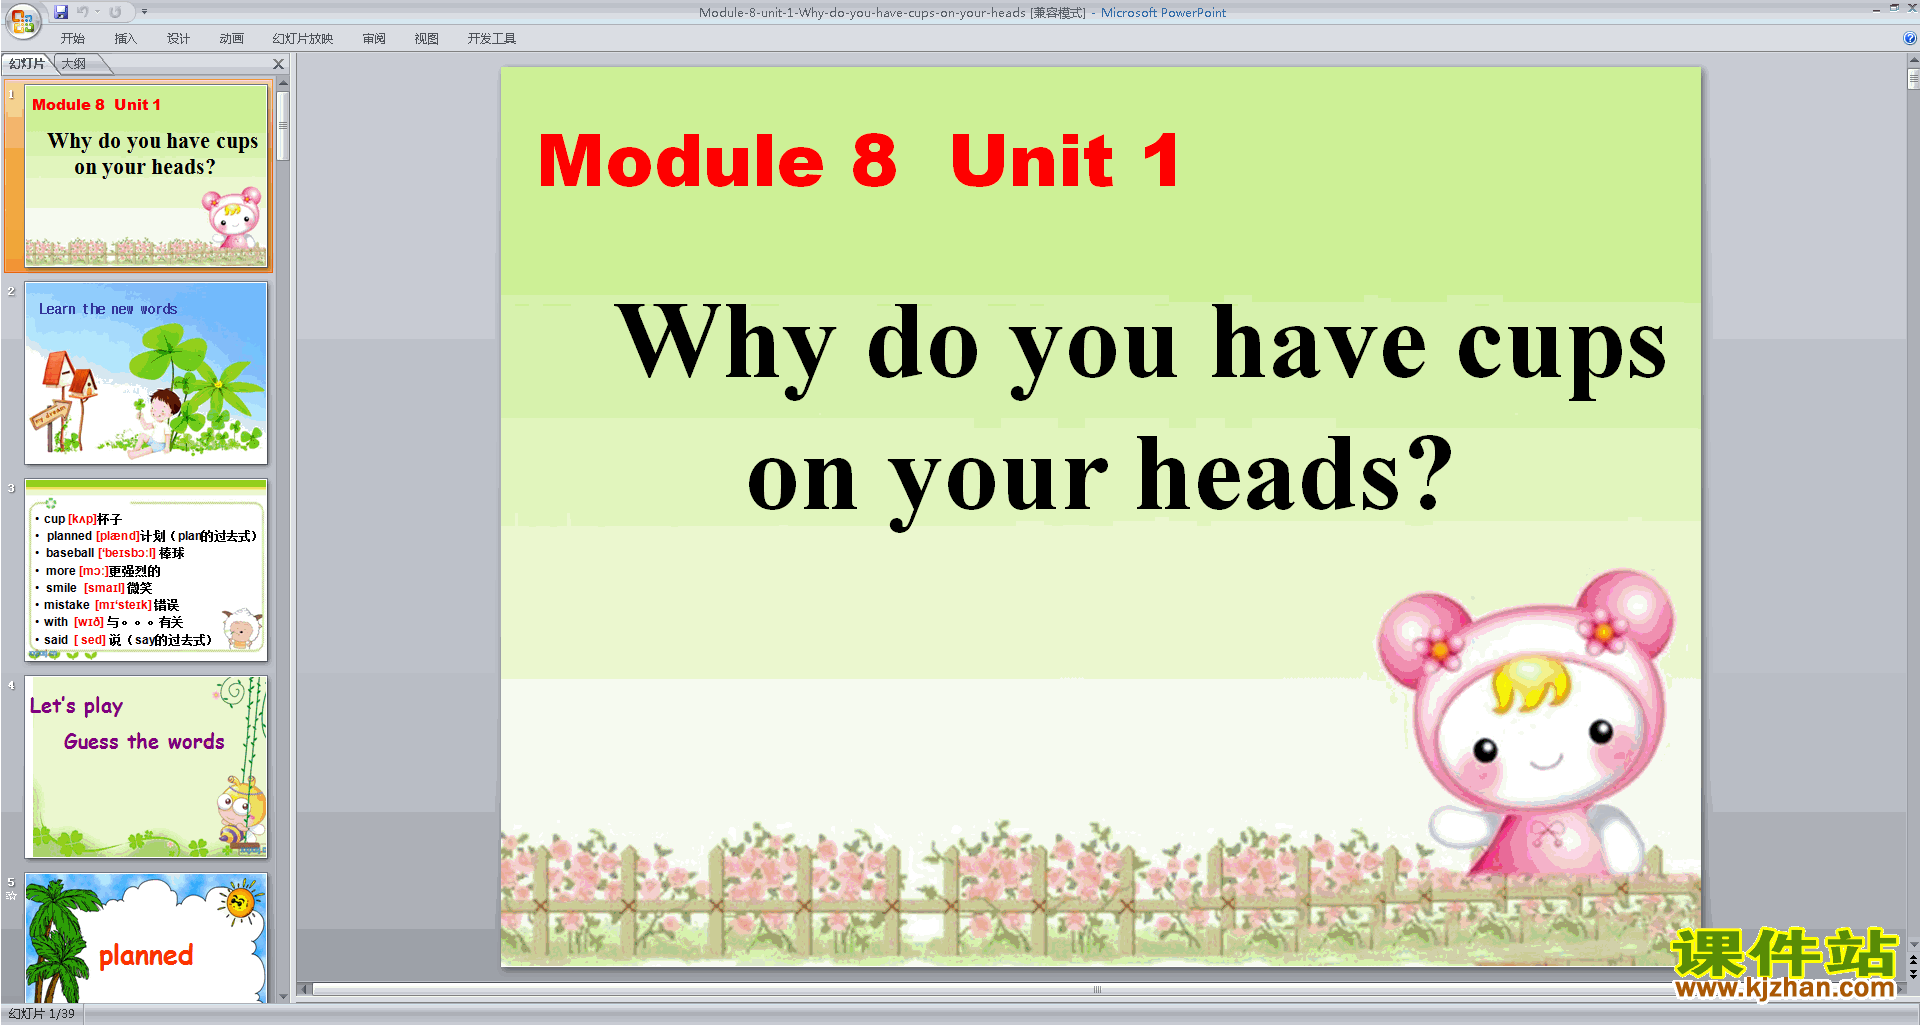Click the horizontal scrollbar thumb in editor

(1097, 989)
